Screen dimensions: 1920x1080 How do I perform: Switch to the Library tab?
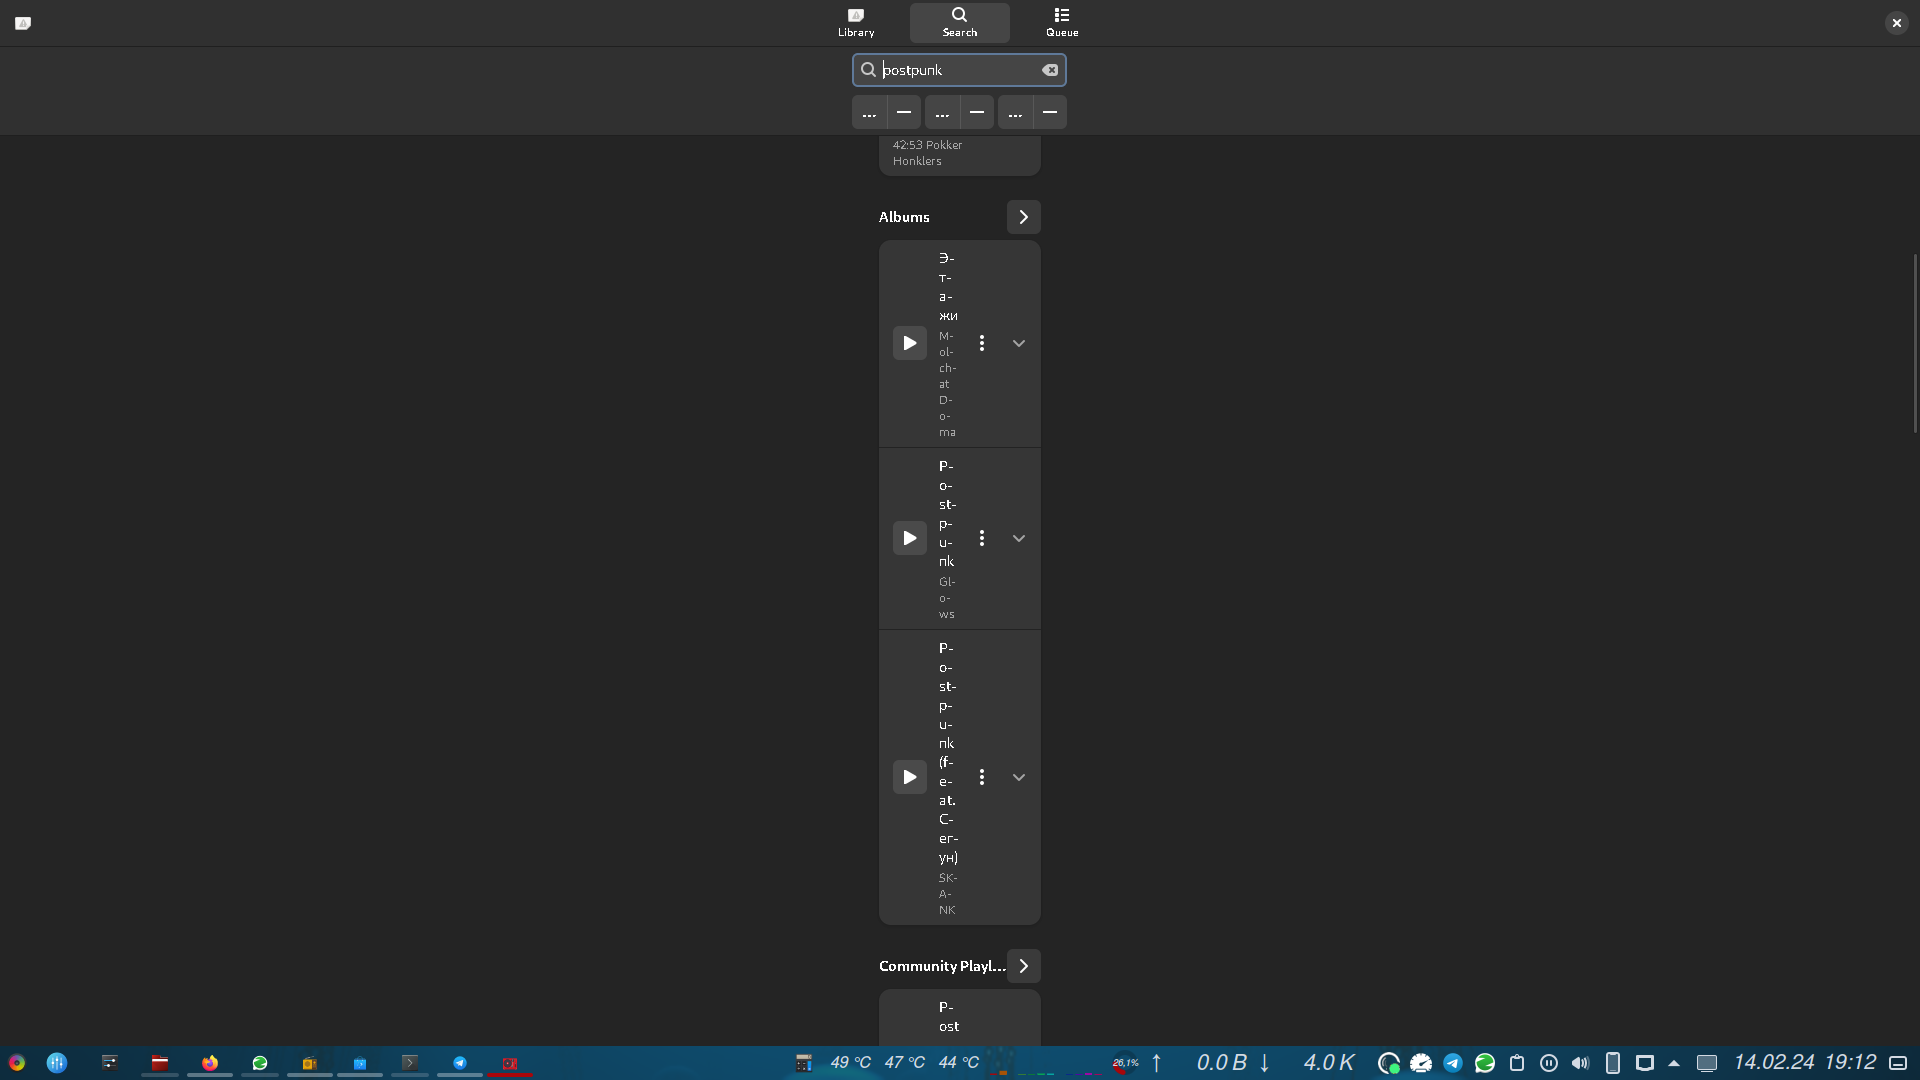[x=856, y=22]
